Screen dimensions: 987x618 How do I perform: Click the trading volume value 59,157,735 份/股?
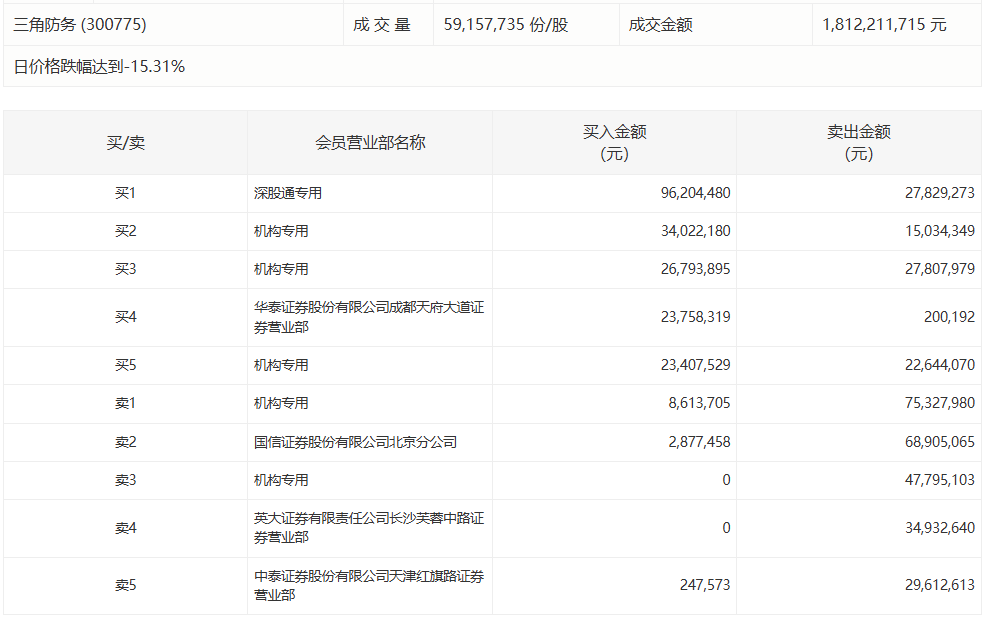pos(505,25)
